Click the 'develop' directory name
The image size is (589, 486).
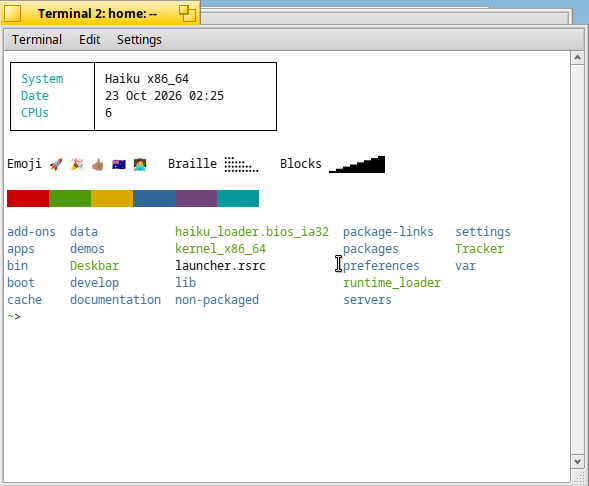[x=94, y=283]
